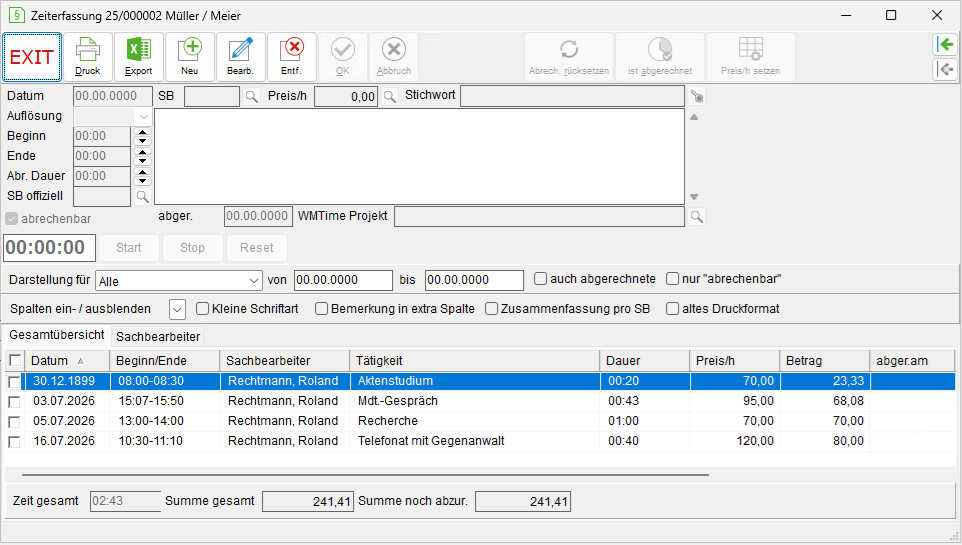Delete the entry with Entf. icon

(291, 57)
